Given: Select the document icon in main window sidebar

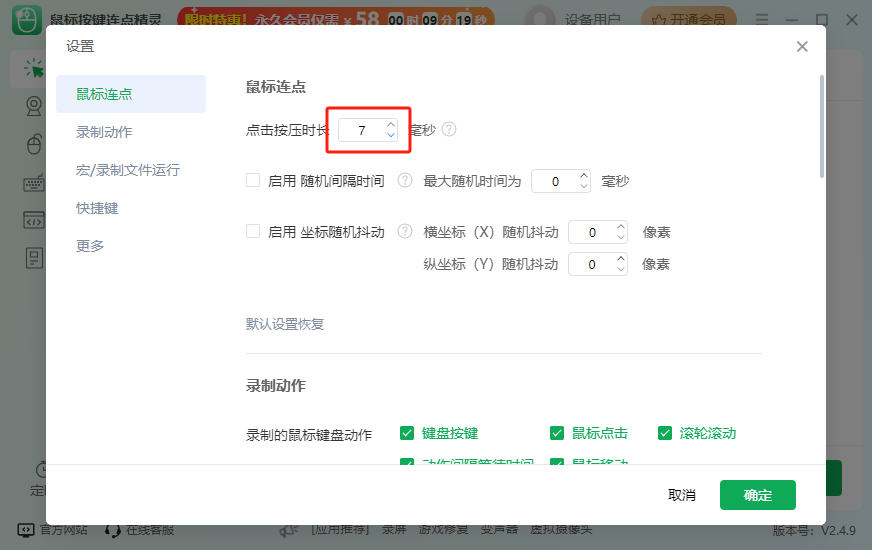Looking at the screenshot, I should pyautogui.click(x=34, y=258).
